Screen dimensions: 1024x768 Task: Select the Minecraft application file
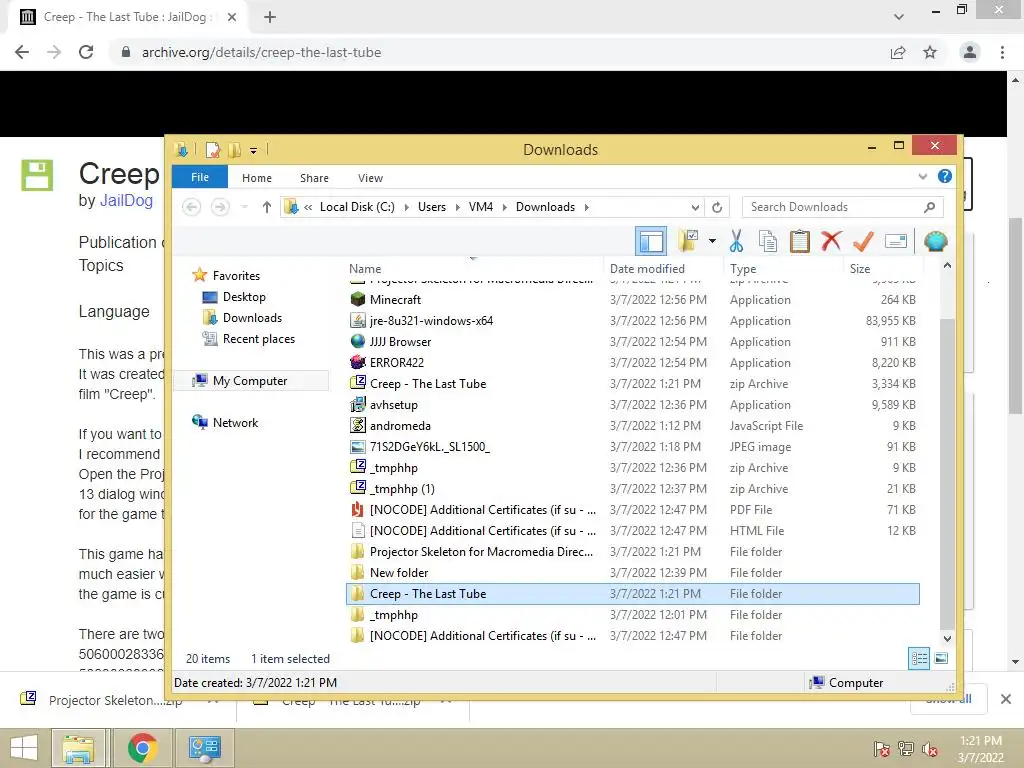coord(632,300)
